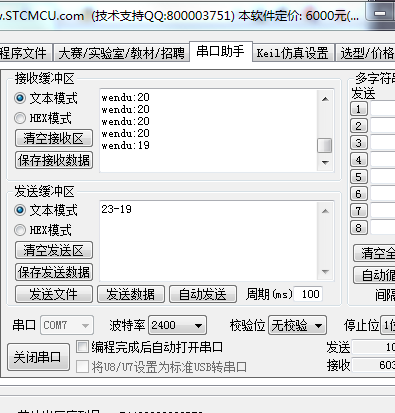This screenshot has height=413, width=395.
Task: Click send area scrollbar up arrow
Action: [325, 211]
